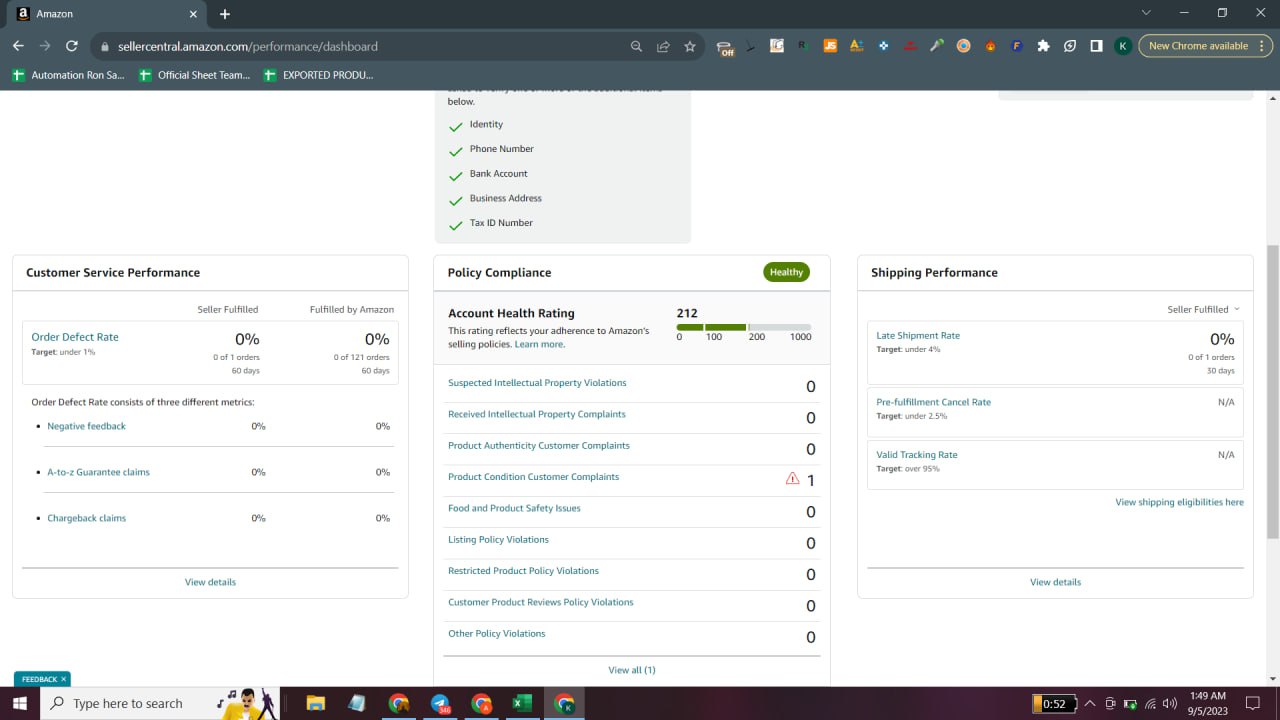Image resolution: width=1280 pixels, height=720 pixels.
Task: Click the page's vertical scrollbar thumb
Action: point(1273,393)
